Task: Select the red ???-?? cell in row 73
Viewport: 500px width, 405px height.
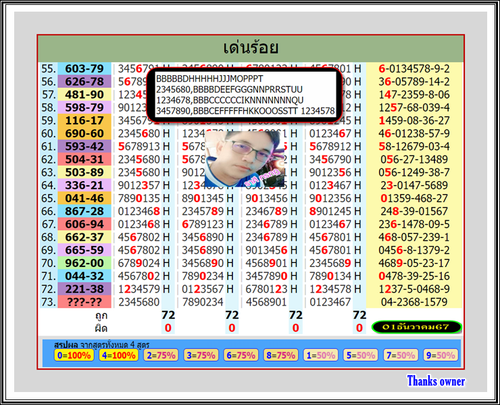Action: (x=84, y=302)
